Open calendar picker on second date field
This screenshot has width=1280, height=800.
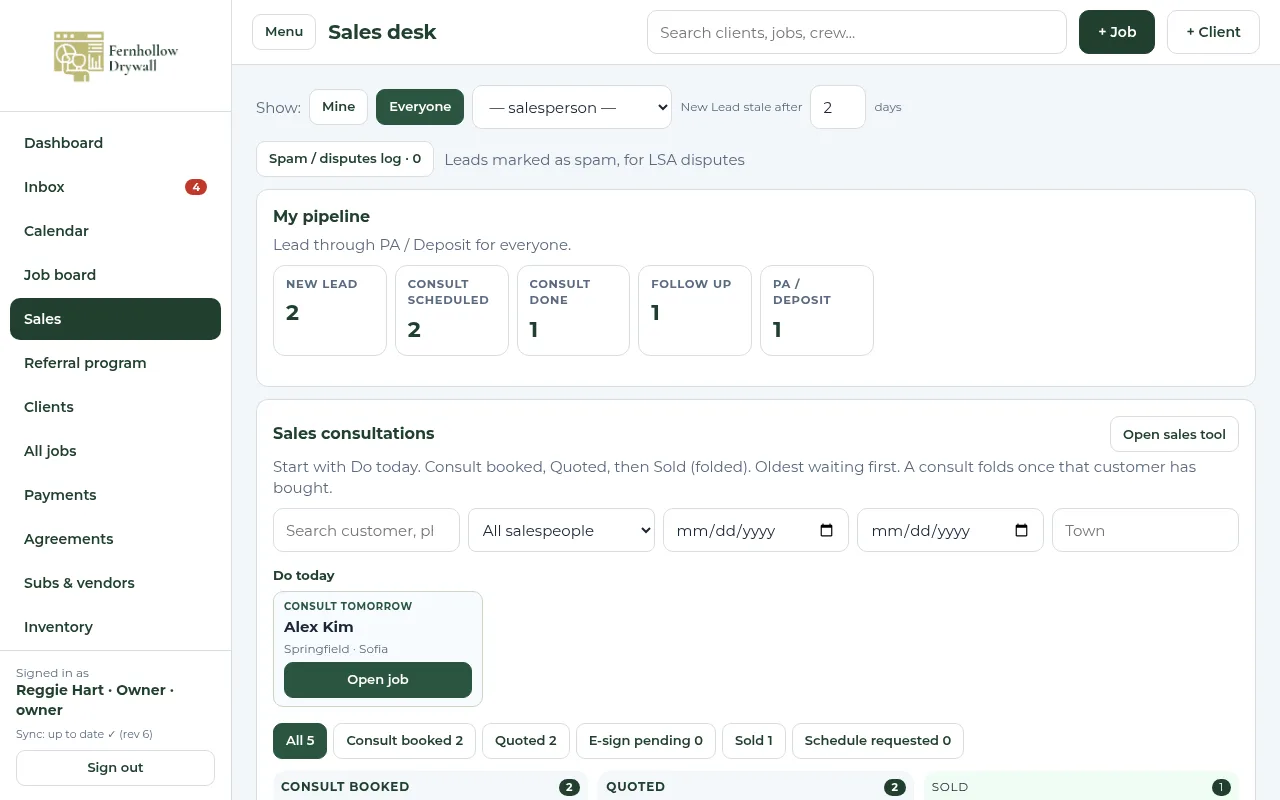[x=1021, y=531]
